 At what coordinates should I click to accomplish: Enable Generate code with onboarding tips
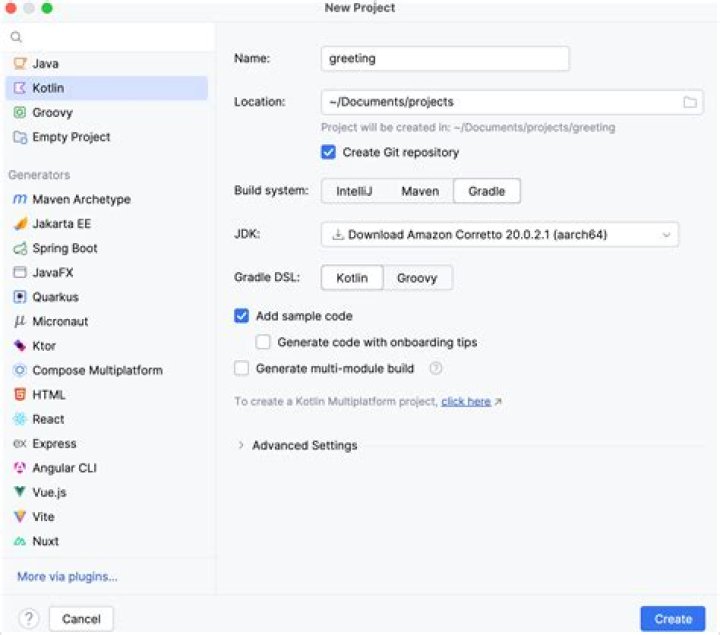tap(263, 342)
